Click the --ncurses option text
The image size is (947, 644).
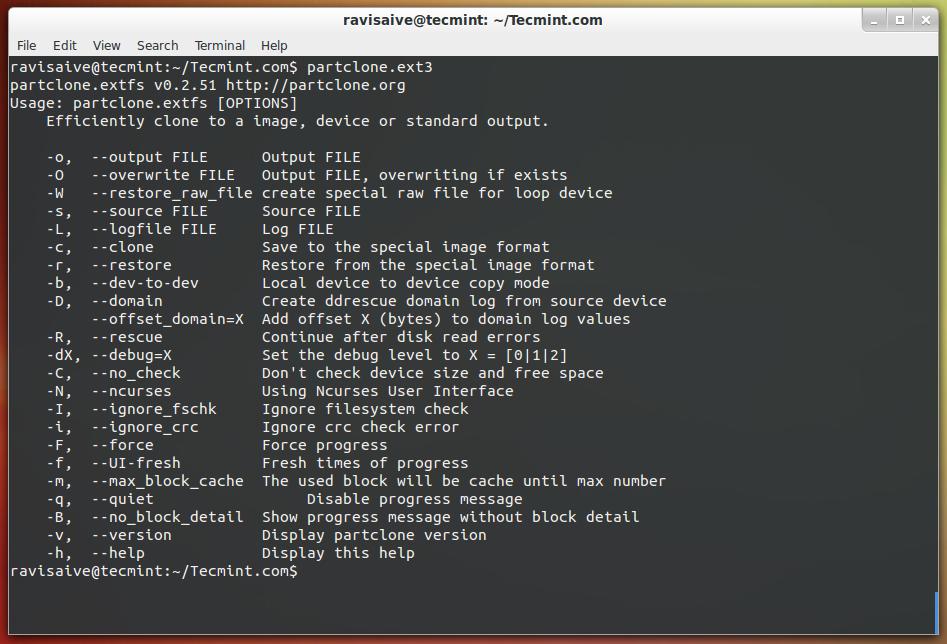point(132,391)
